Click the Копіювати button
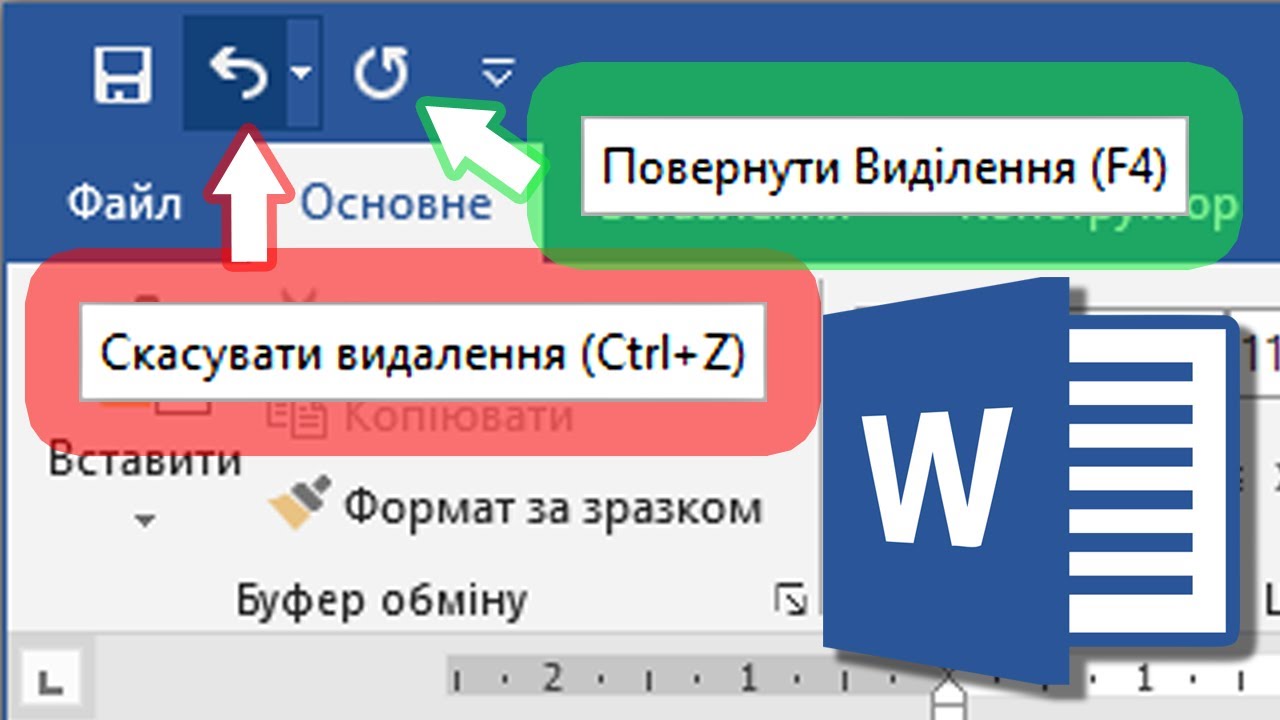The image size is (1280, 720). coord(420,417)
